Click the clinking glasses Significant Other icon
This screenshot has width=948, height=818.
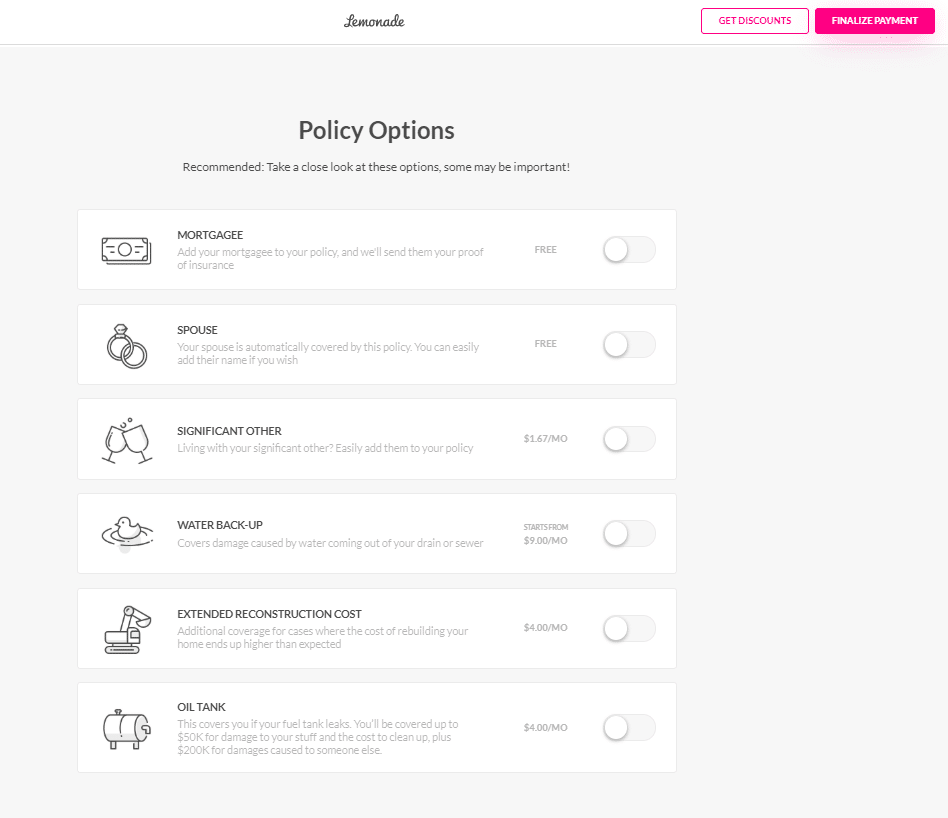127,441
